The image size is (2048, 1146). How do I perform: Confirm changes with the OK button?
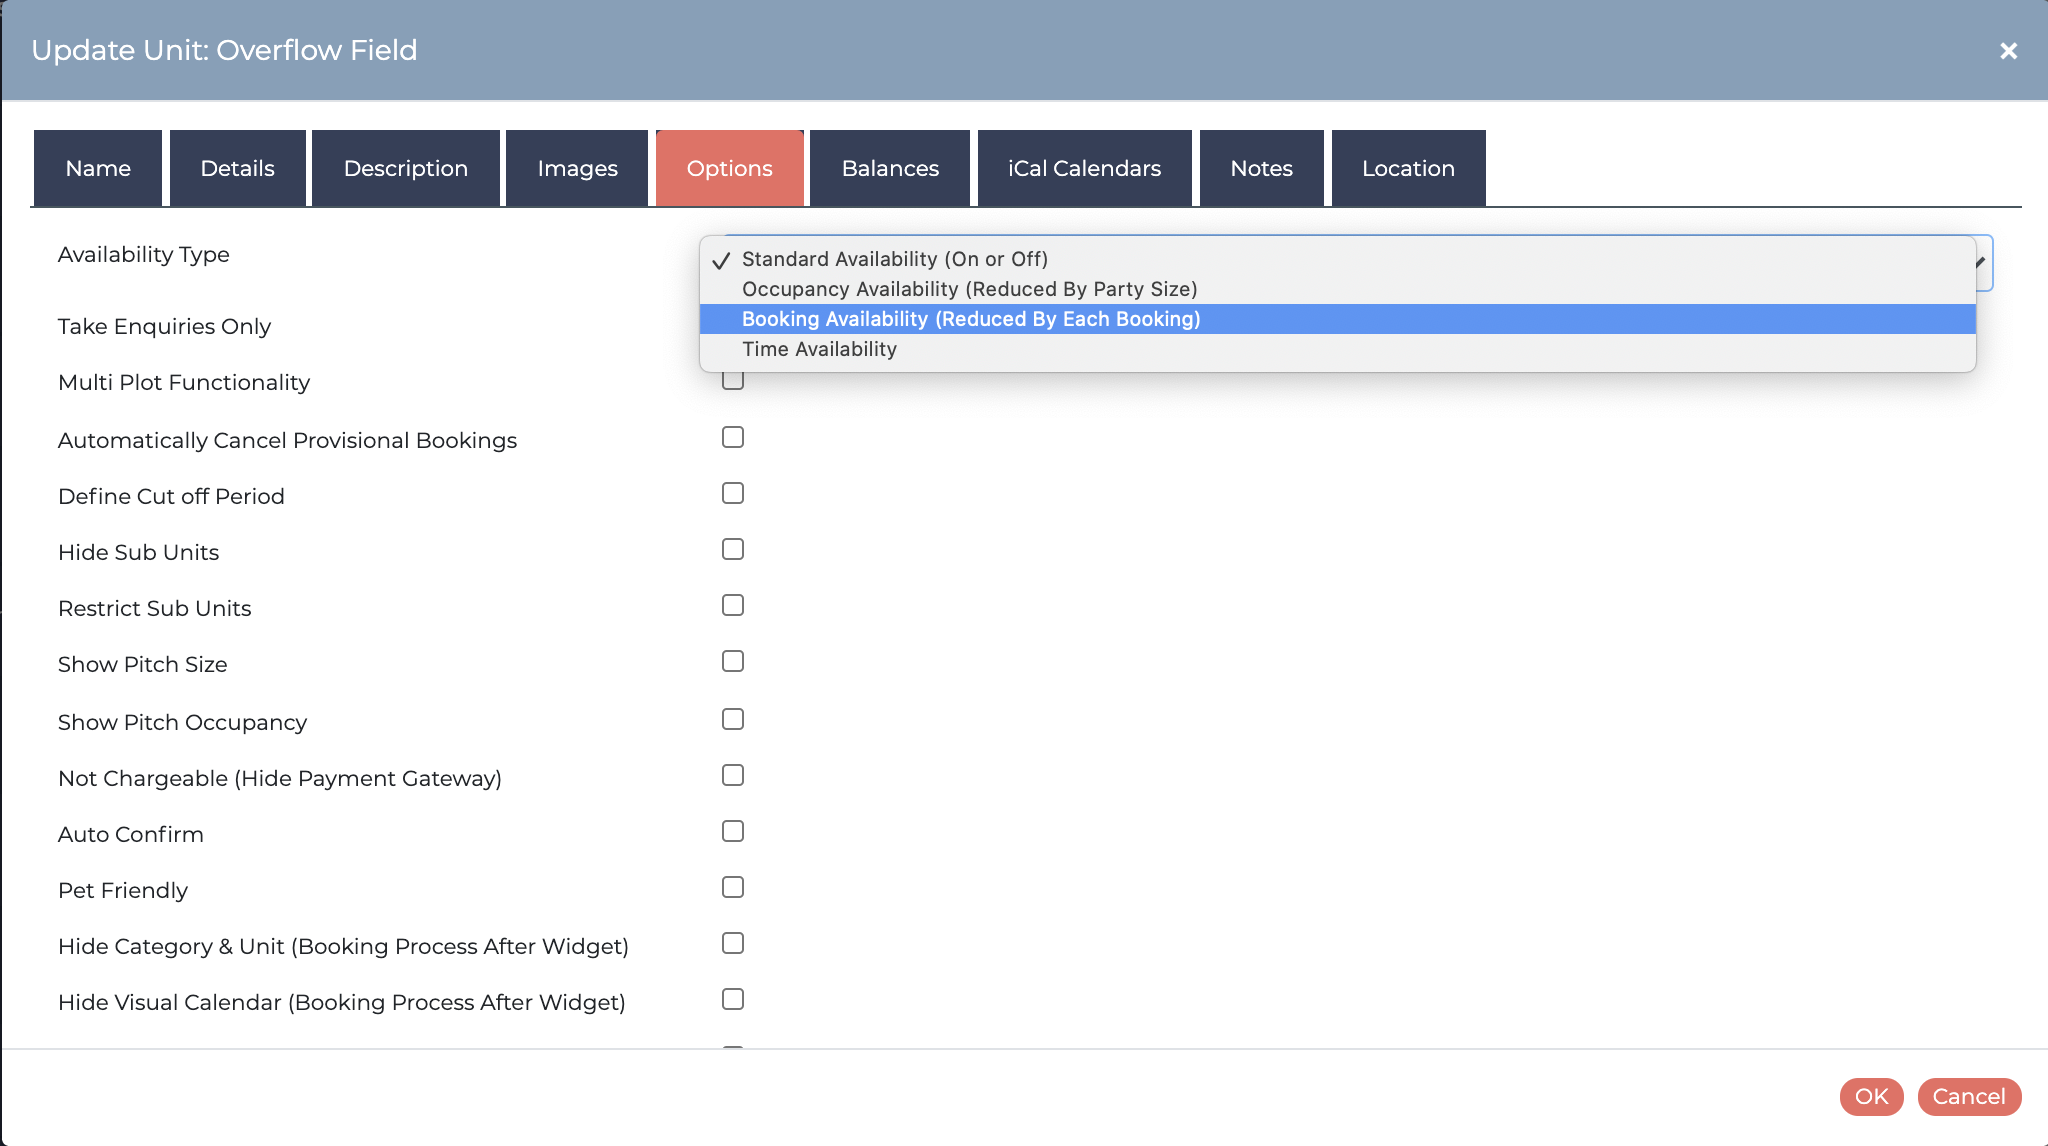[x=1871, y=1096]
